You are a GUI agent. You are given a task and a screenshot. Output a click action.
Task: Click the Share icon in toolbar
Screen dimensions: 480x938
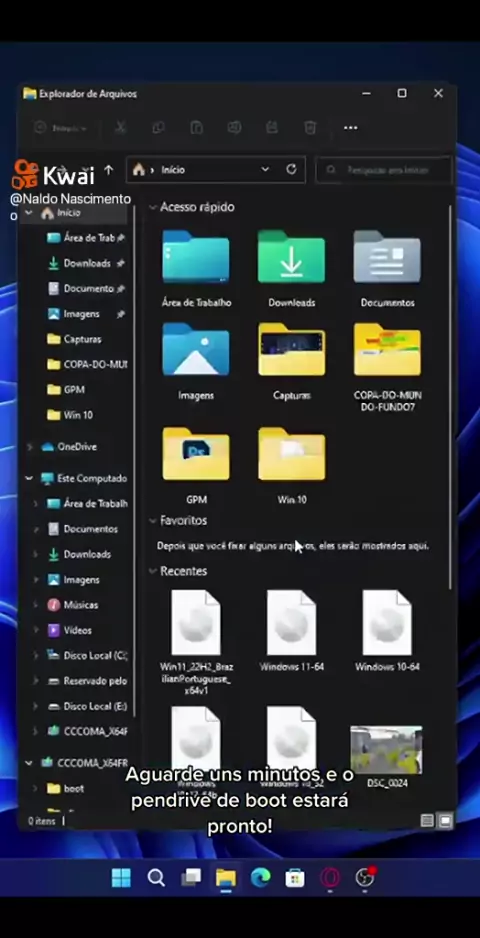[x=272, y=127]
